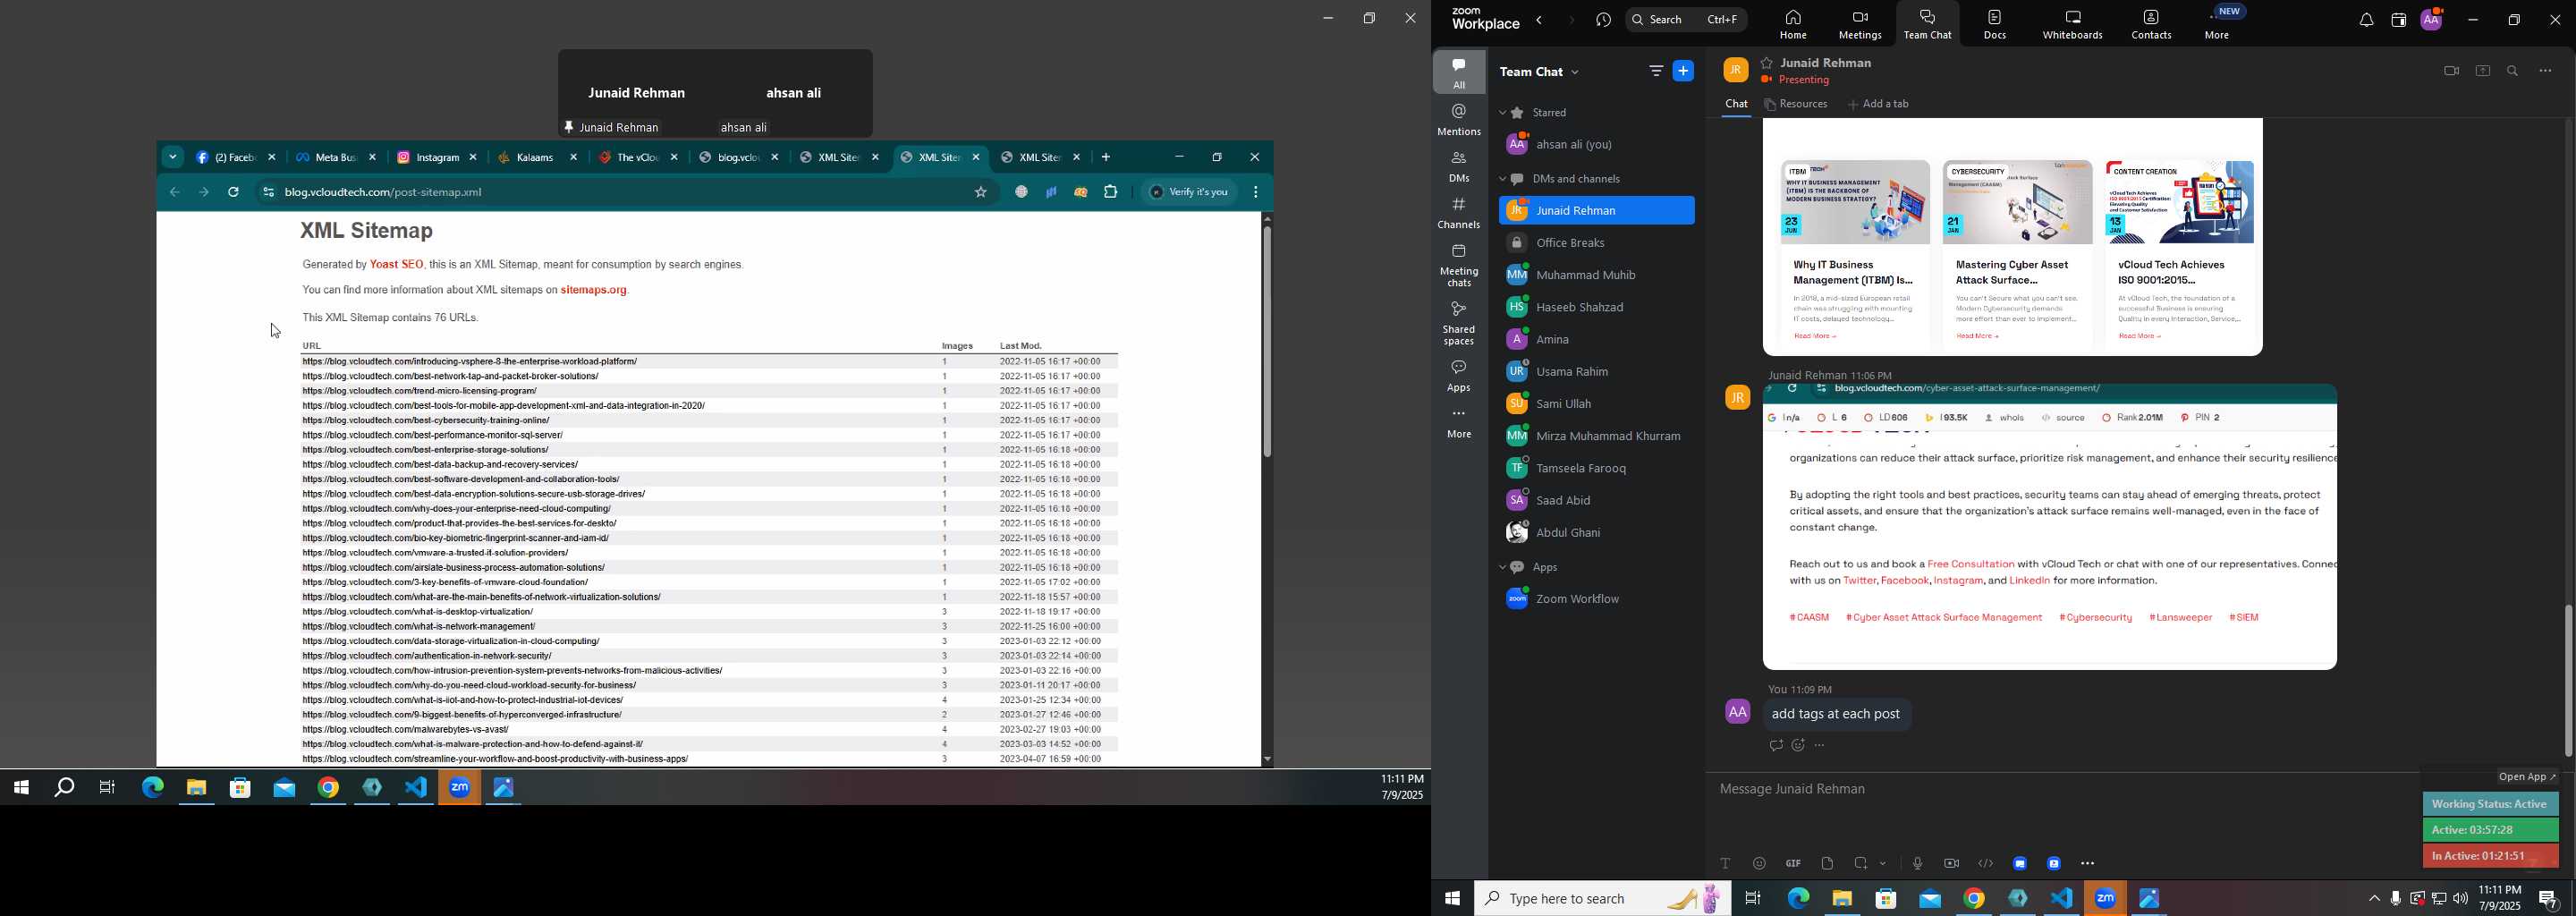Open Zoom Workflow app chat

1596,600
